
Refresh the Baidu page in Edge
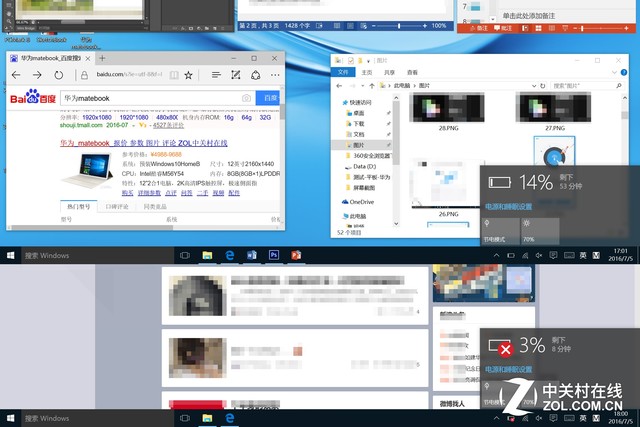tap(59, 75)
